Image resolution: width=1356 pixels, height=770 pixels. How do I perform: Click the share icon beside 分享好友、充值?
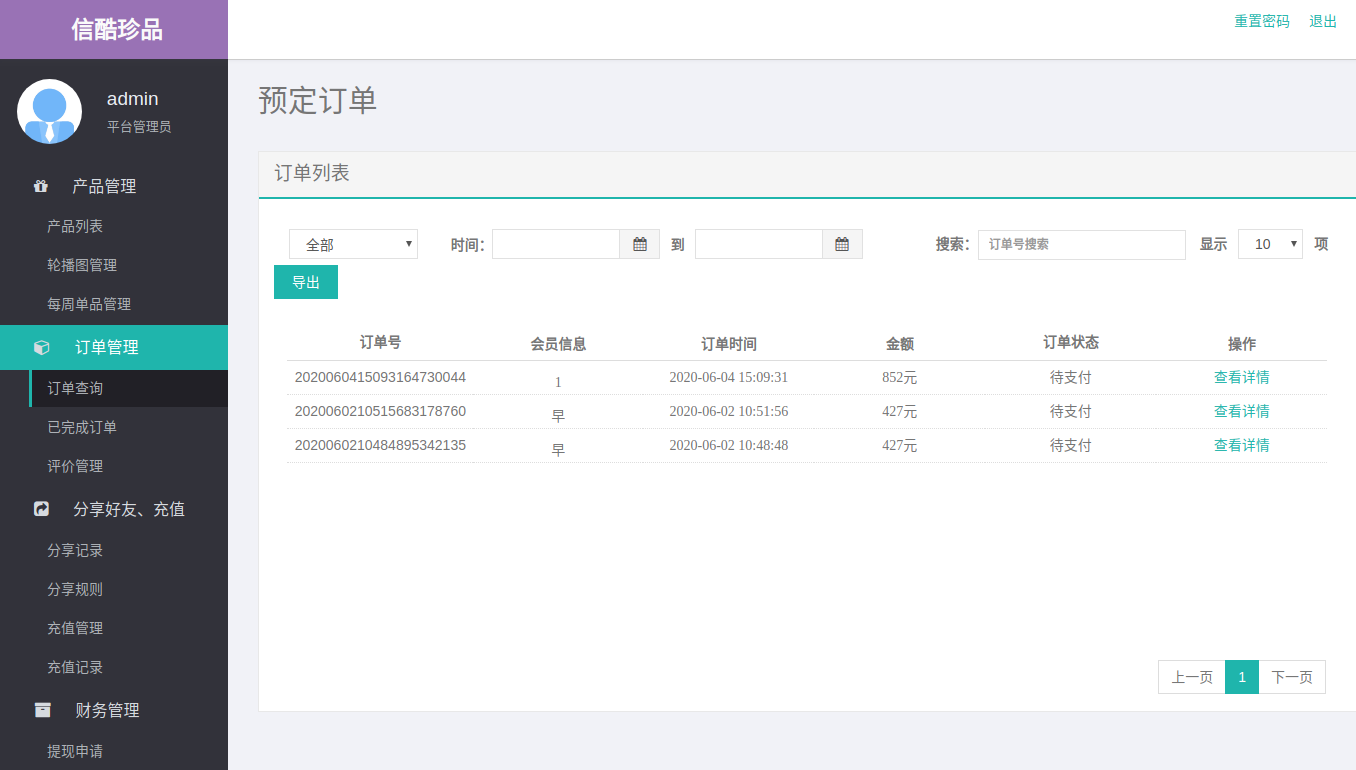point(41,509)
